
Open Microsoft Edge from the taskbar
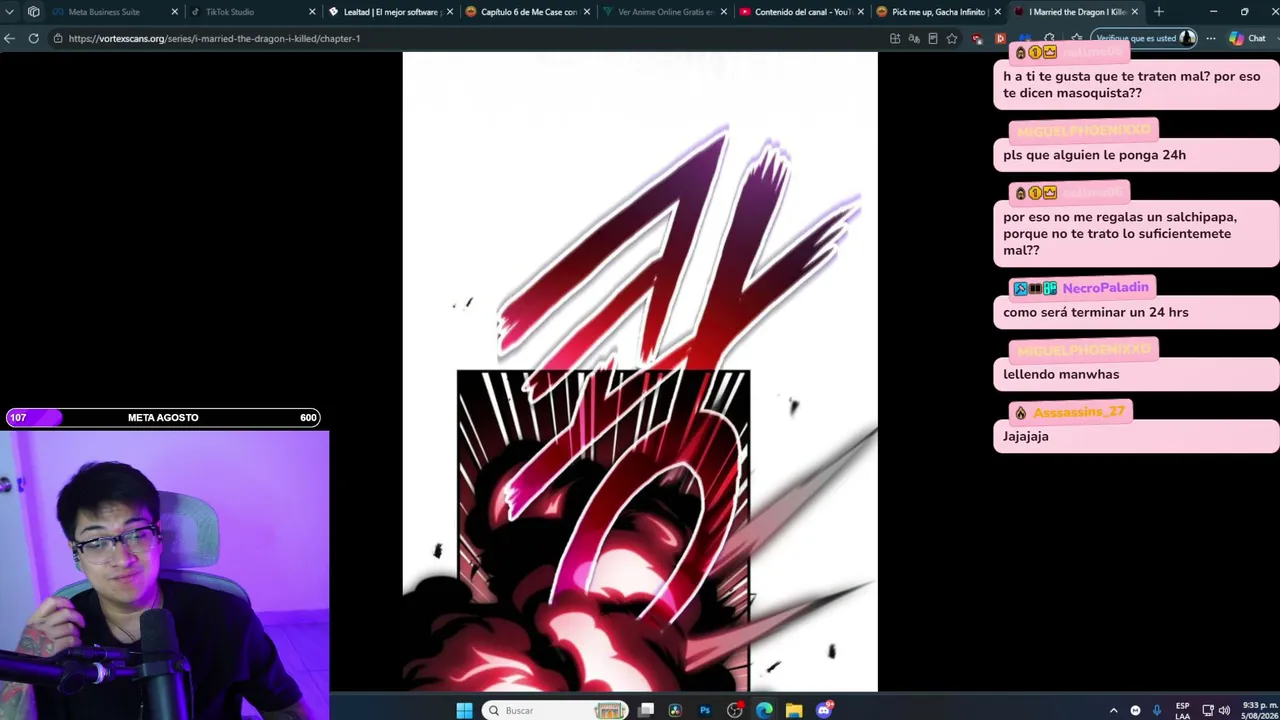click(x=764, y=710)
